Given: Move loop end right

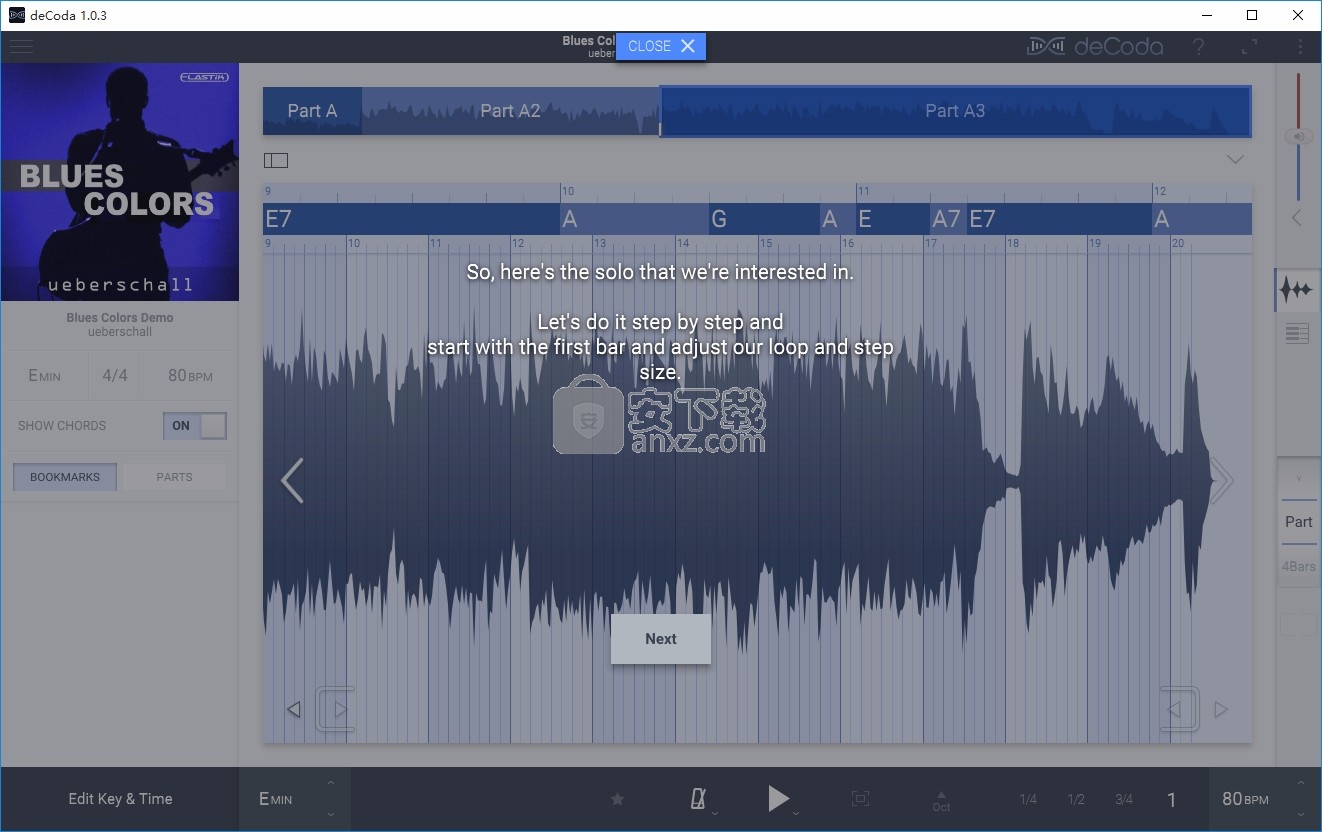Looking at the screenshot, I should [1221, 710].
